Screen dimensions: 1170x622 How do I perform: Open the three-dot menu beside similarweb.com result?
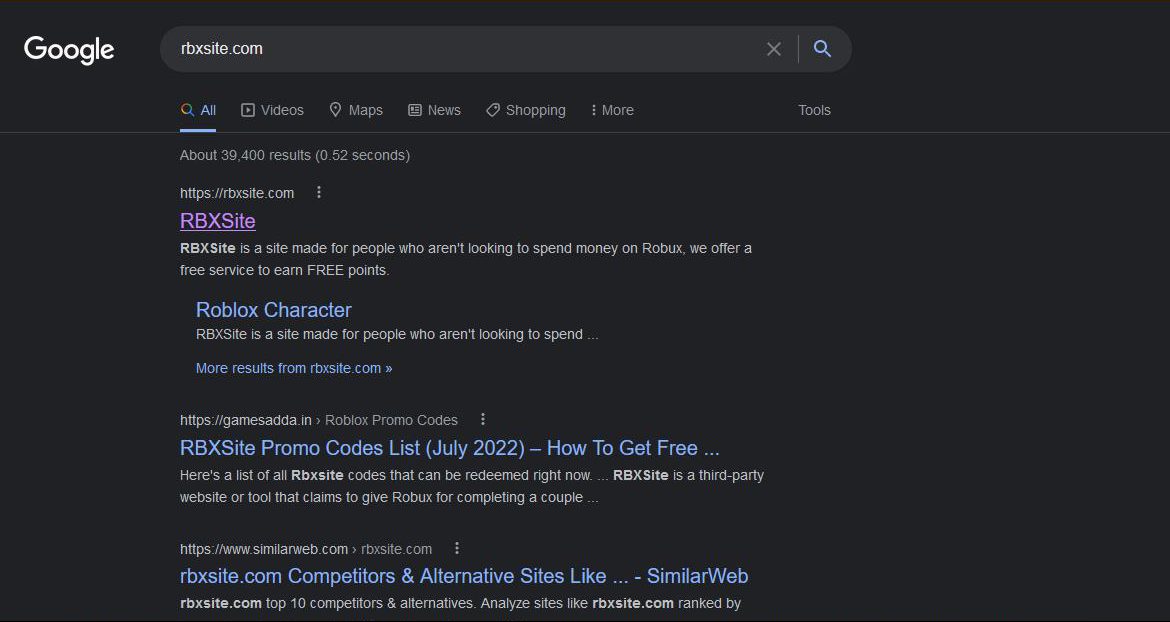457,548
